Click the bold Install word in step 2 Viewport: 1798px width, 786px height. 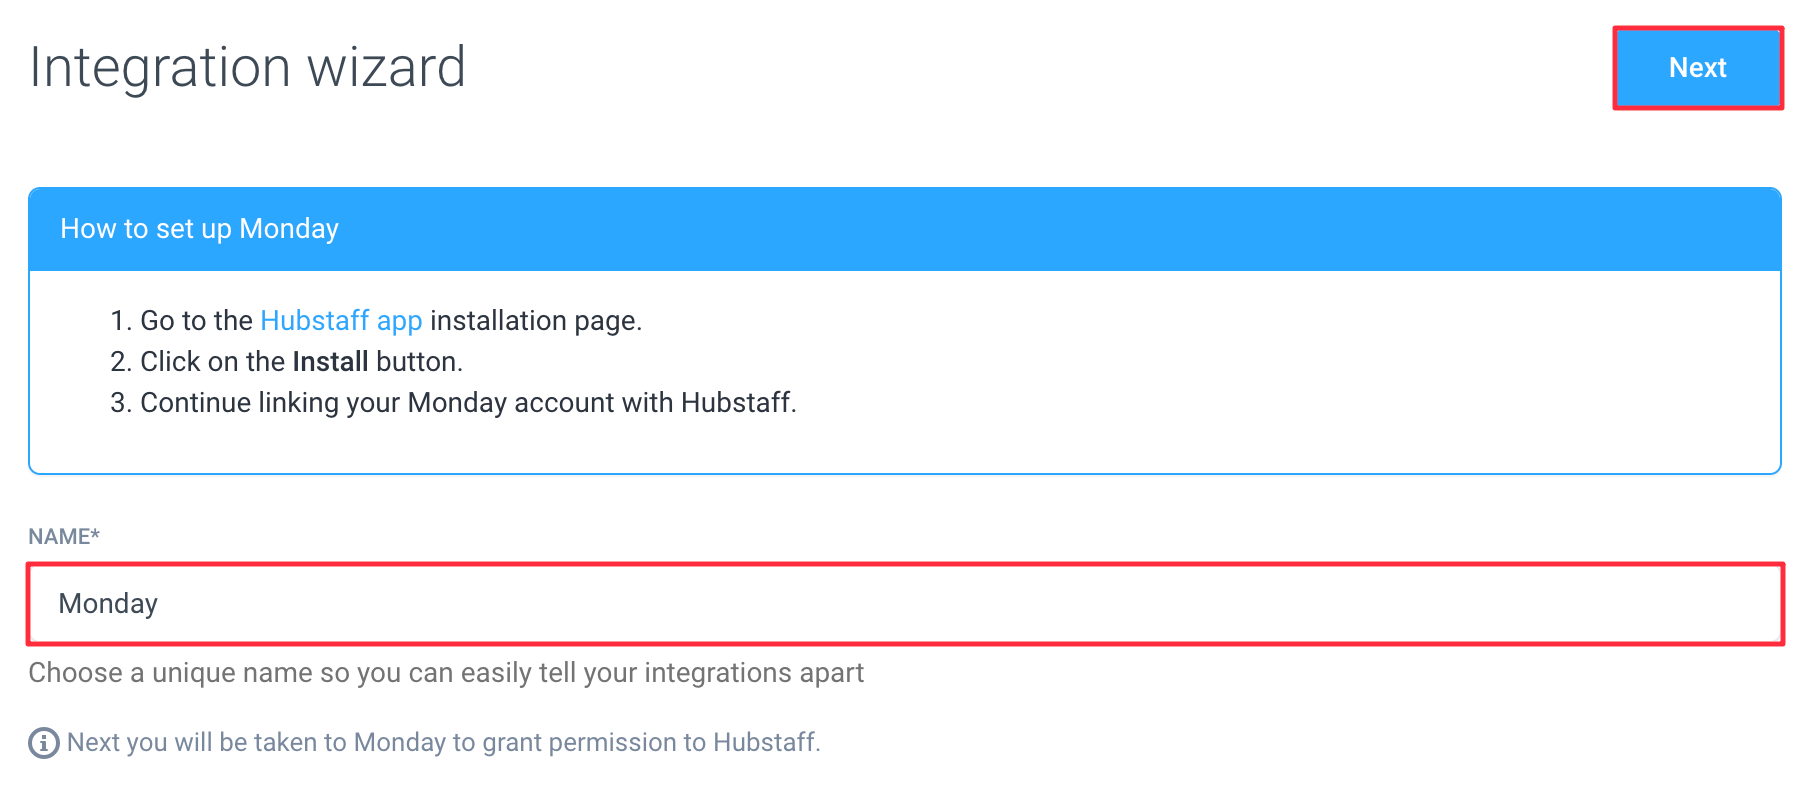[330, 361]
